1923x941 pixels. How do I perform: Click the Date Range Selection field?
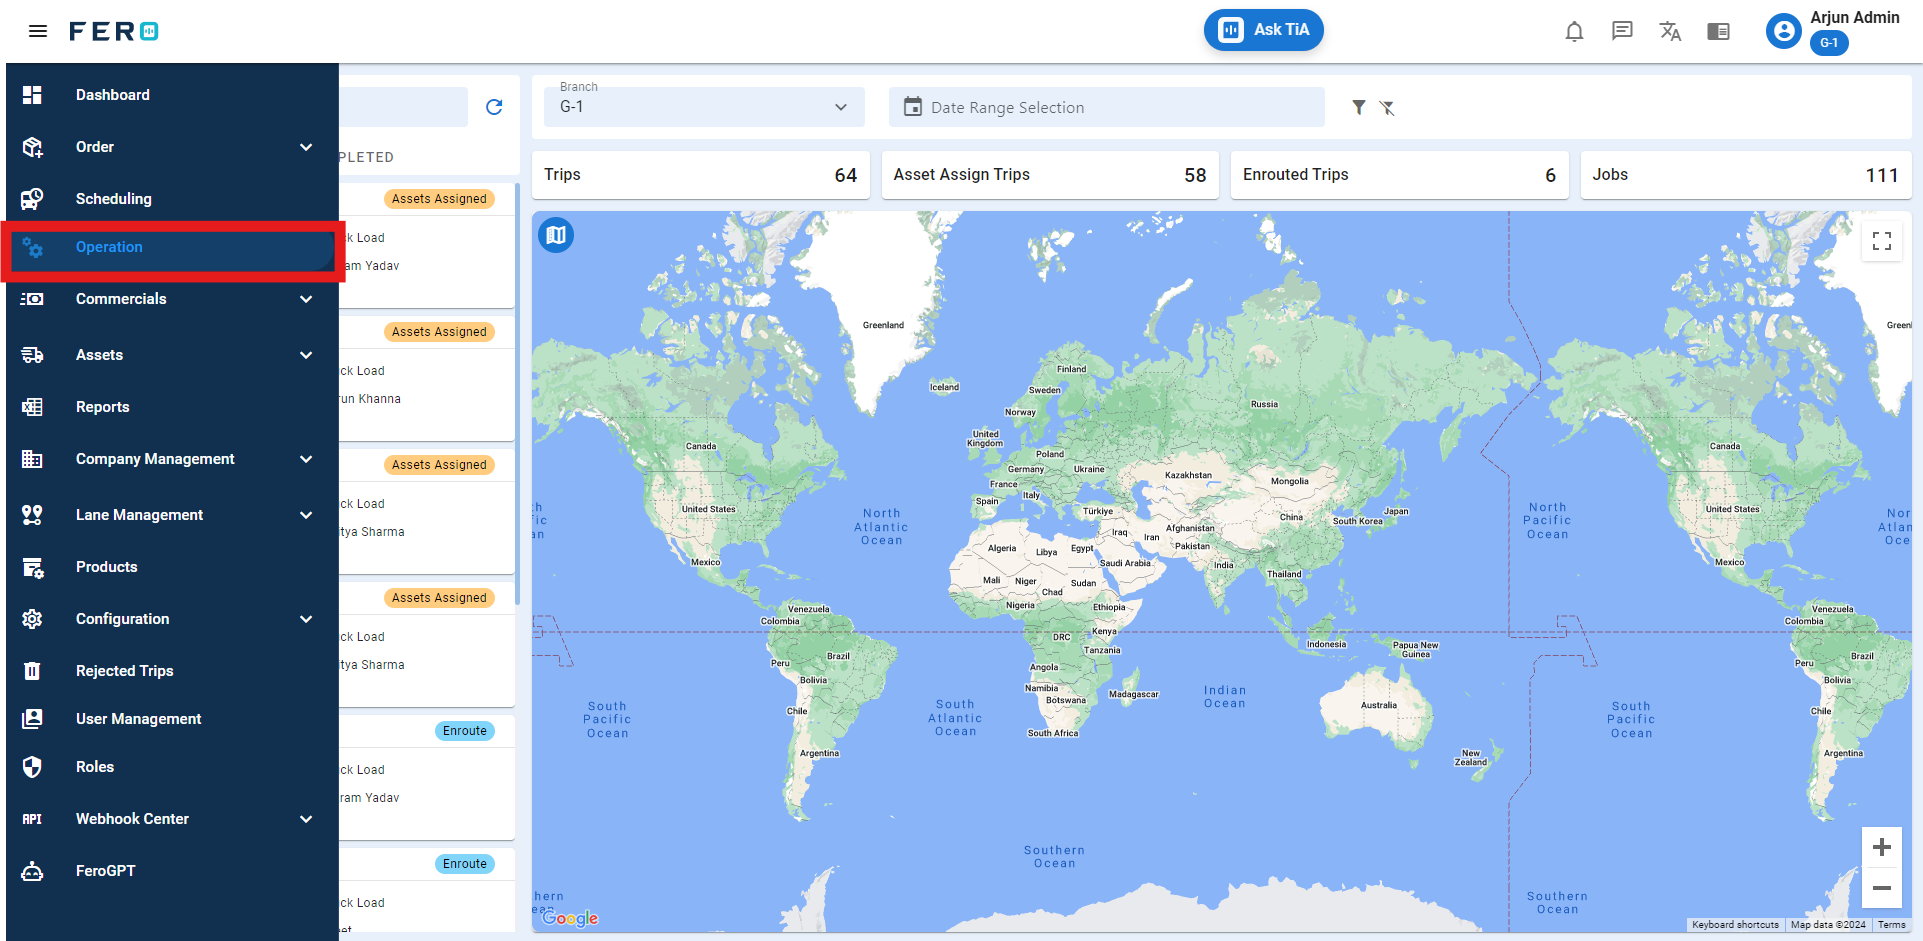pyautogui.click(x=1106, y=107)
